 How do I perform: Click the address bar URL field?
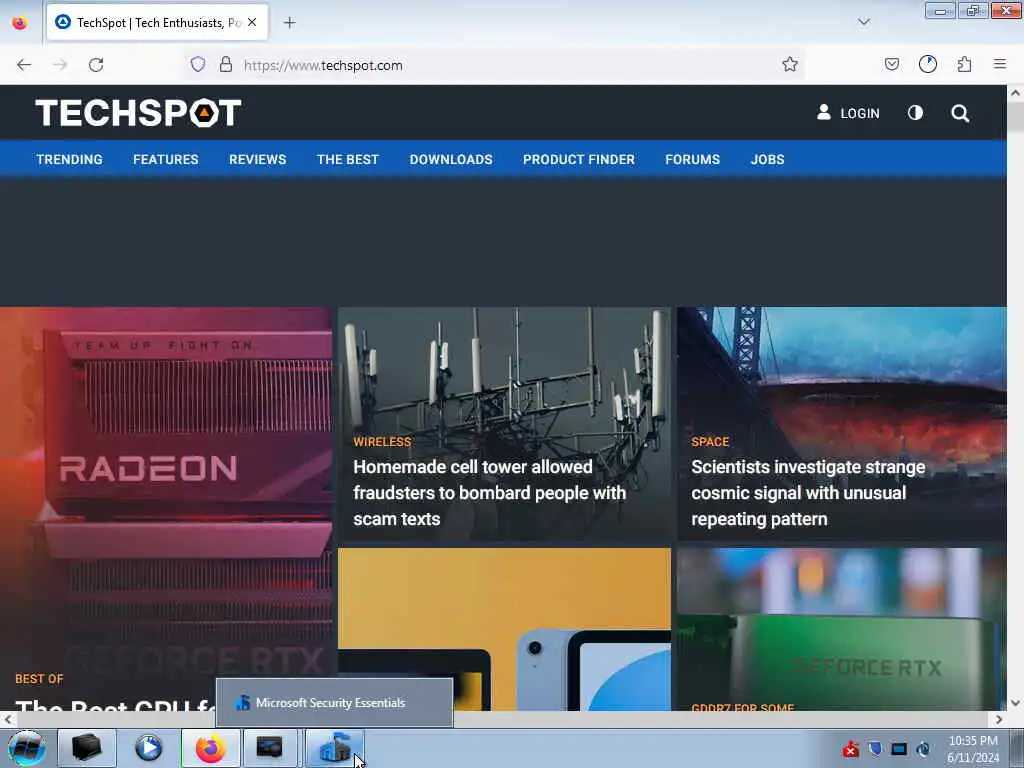point(496,65)
